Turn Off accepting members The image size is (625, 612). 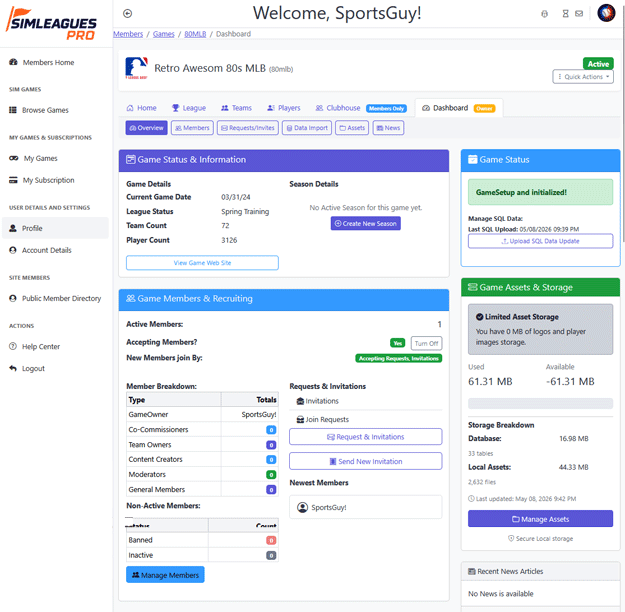coord(426,343)
